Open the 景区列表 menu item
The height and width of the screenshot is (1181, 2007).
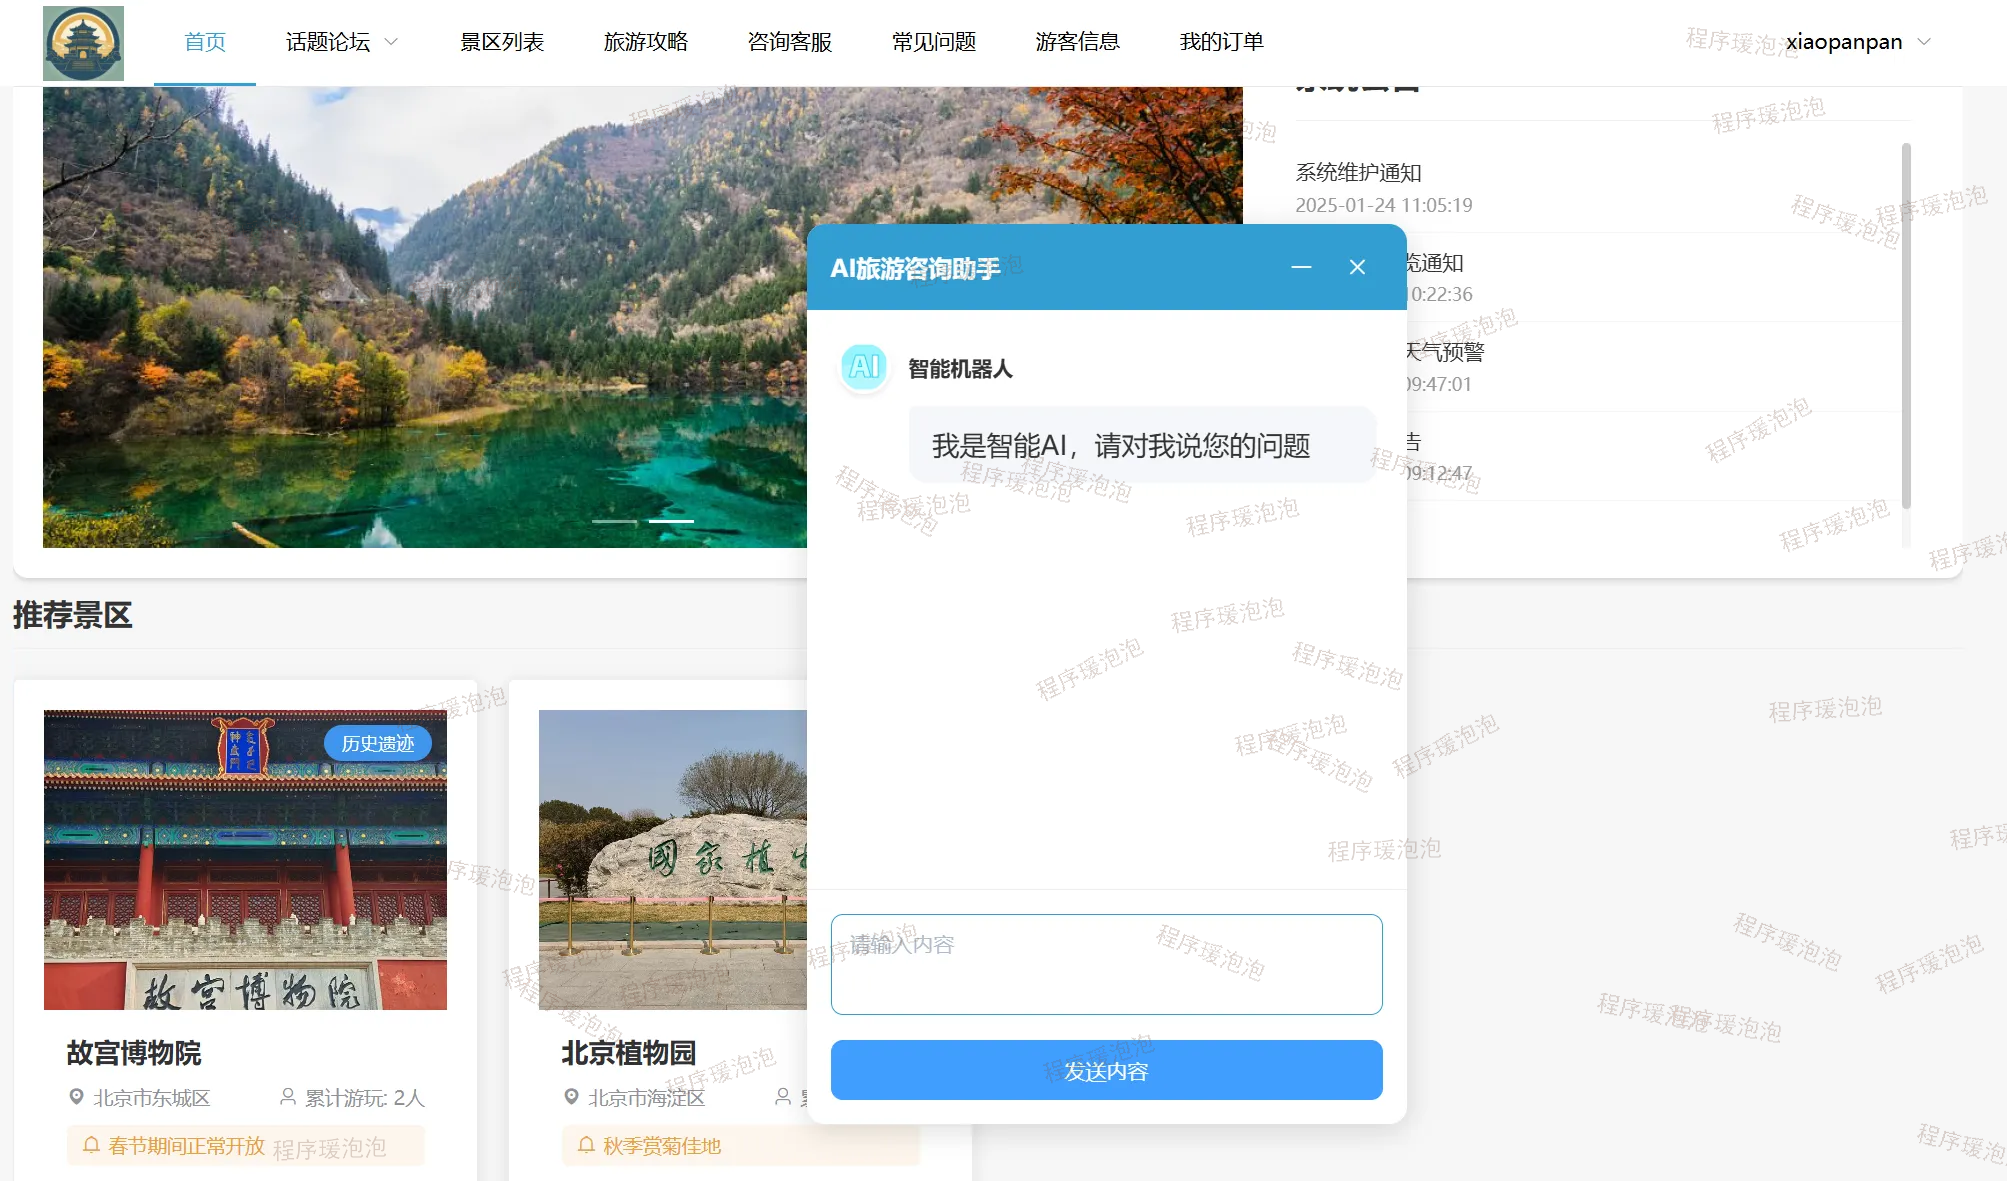pos(502,42)
